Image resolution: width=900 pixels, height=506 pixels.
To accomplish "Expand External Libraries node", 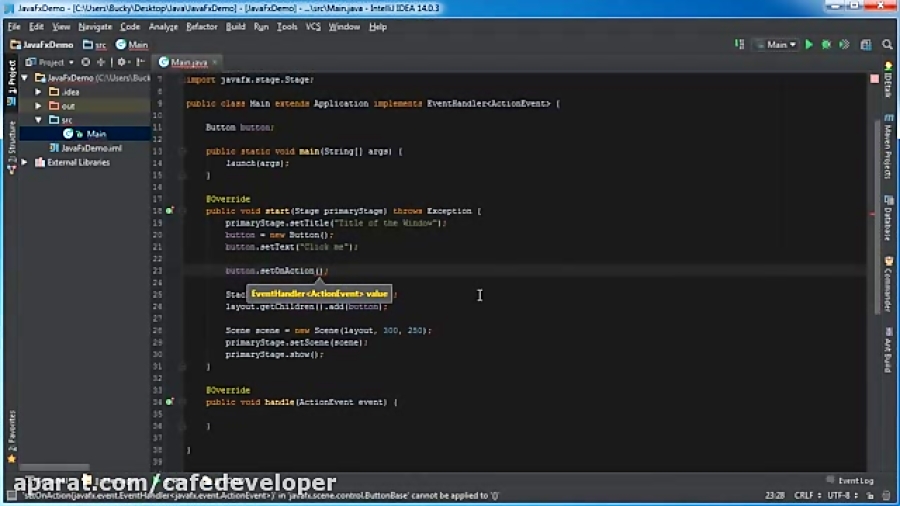I will pos(25,162).
